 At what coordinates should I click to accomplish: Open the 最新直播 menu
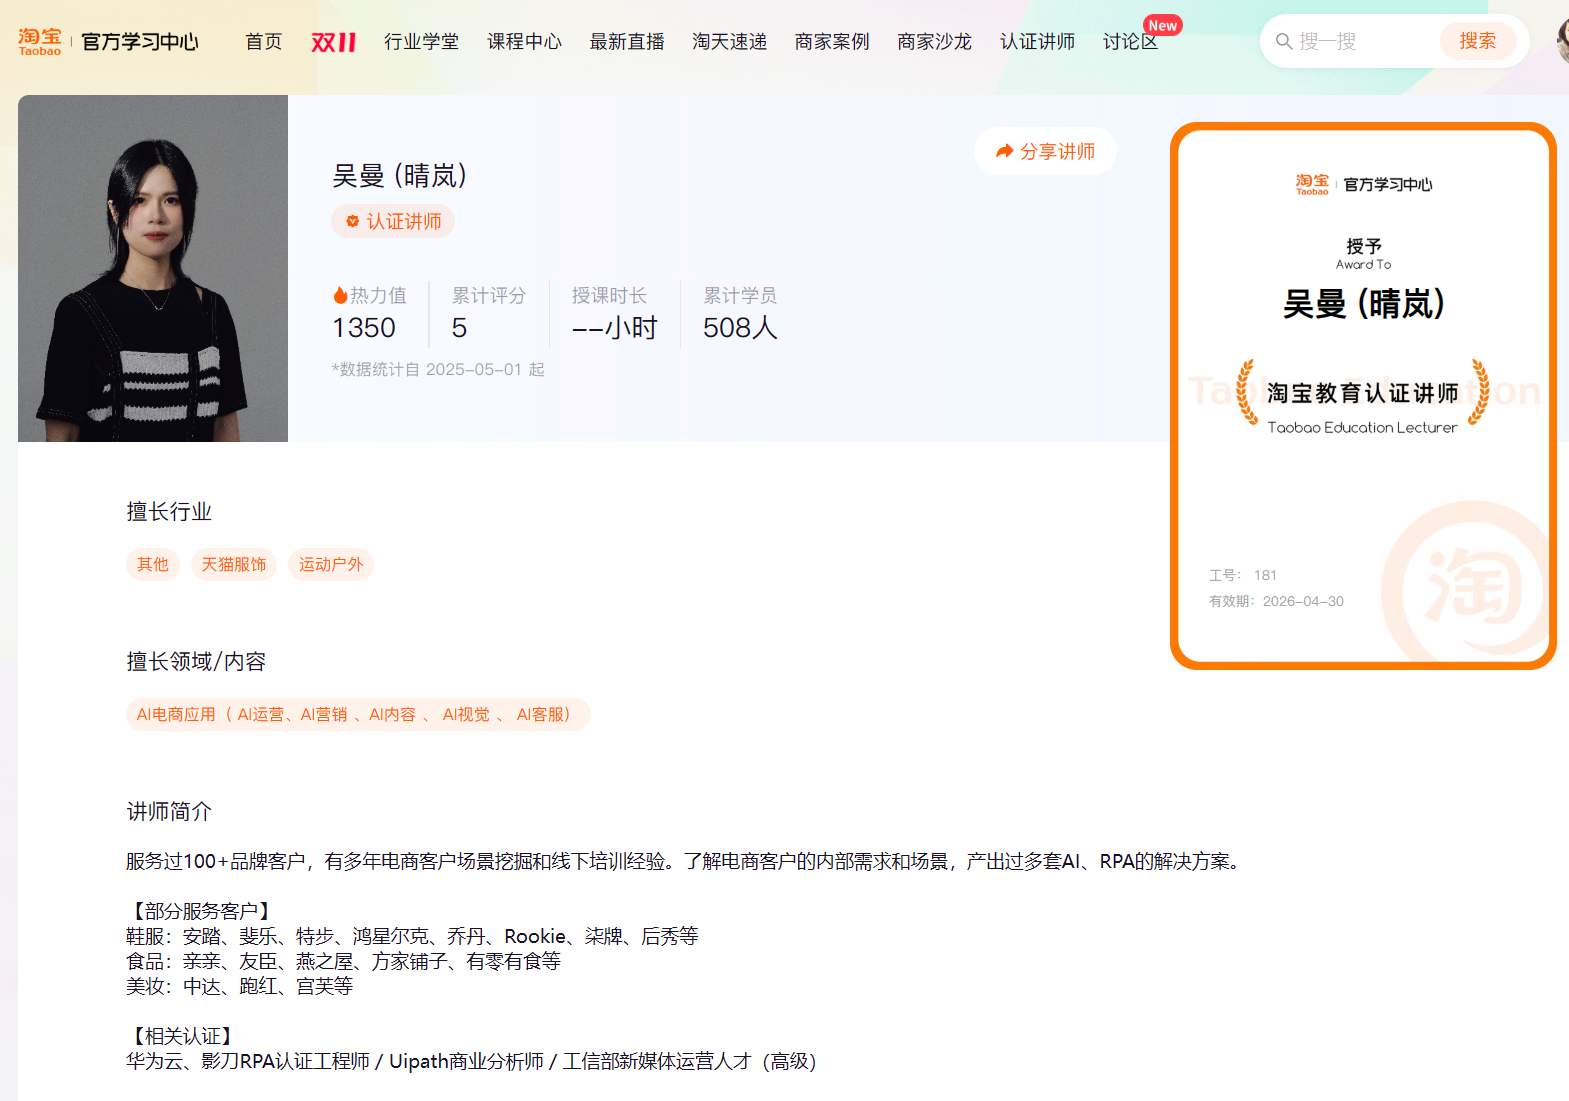[627, 41]
